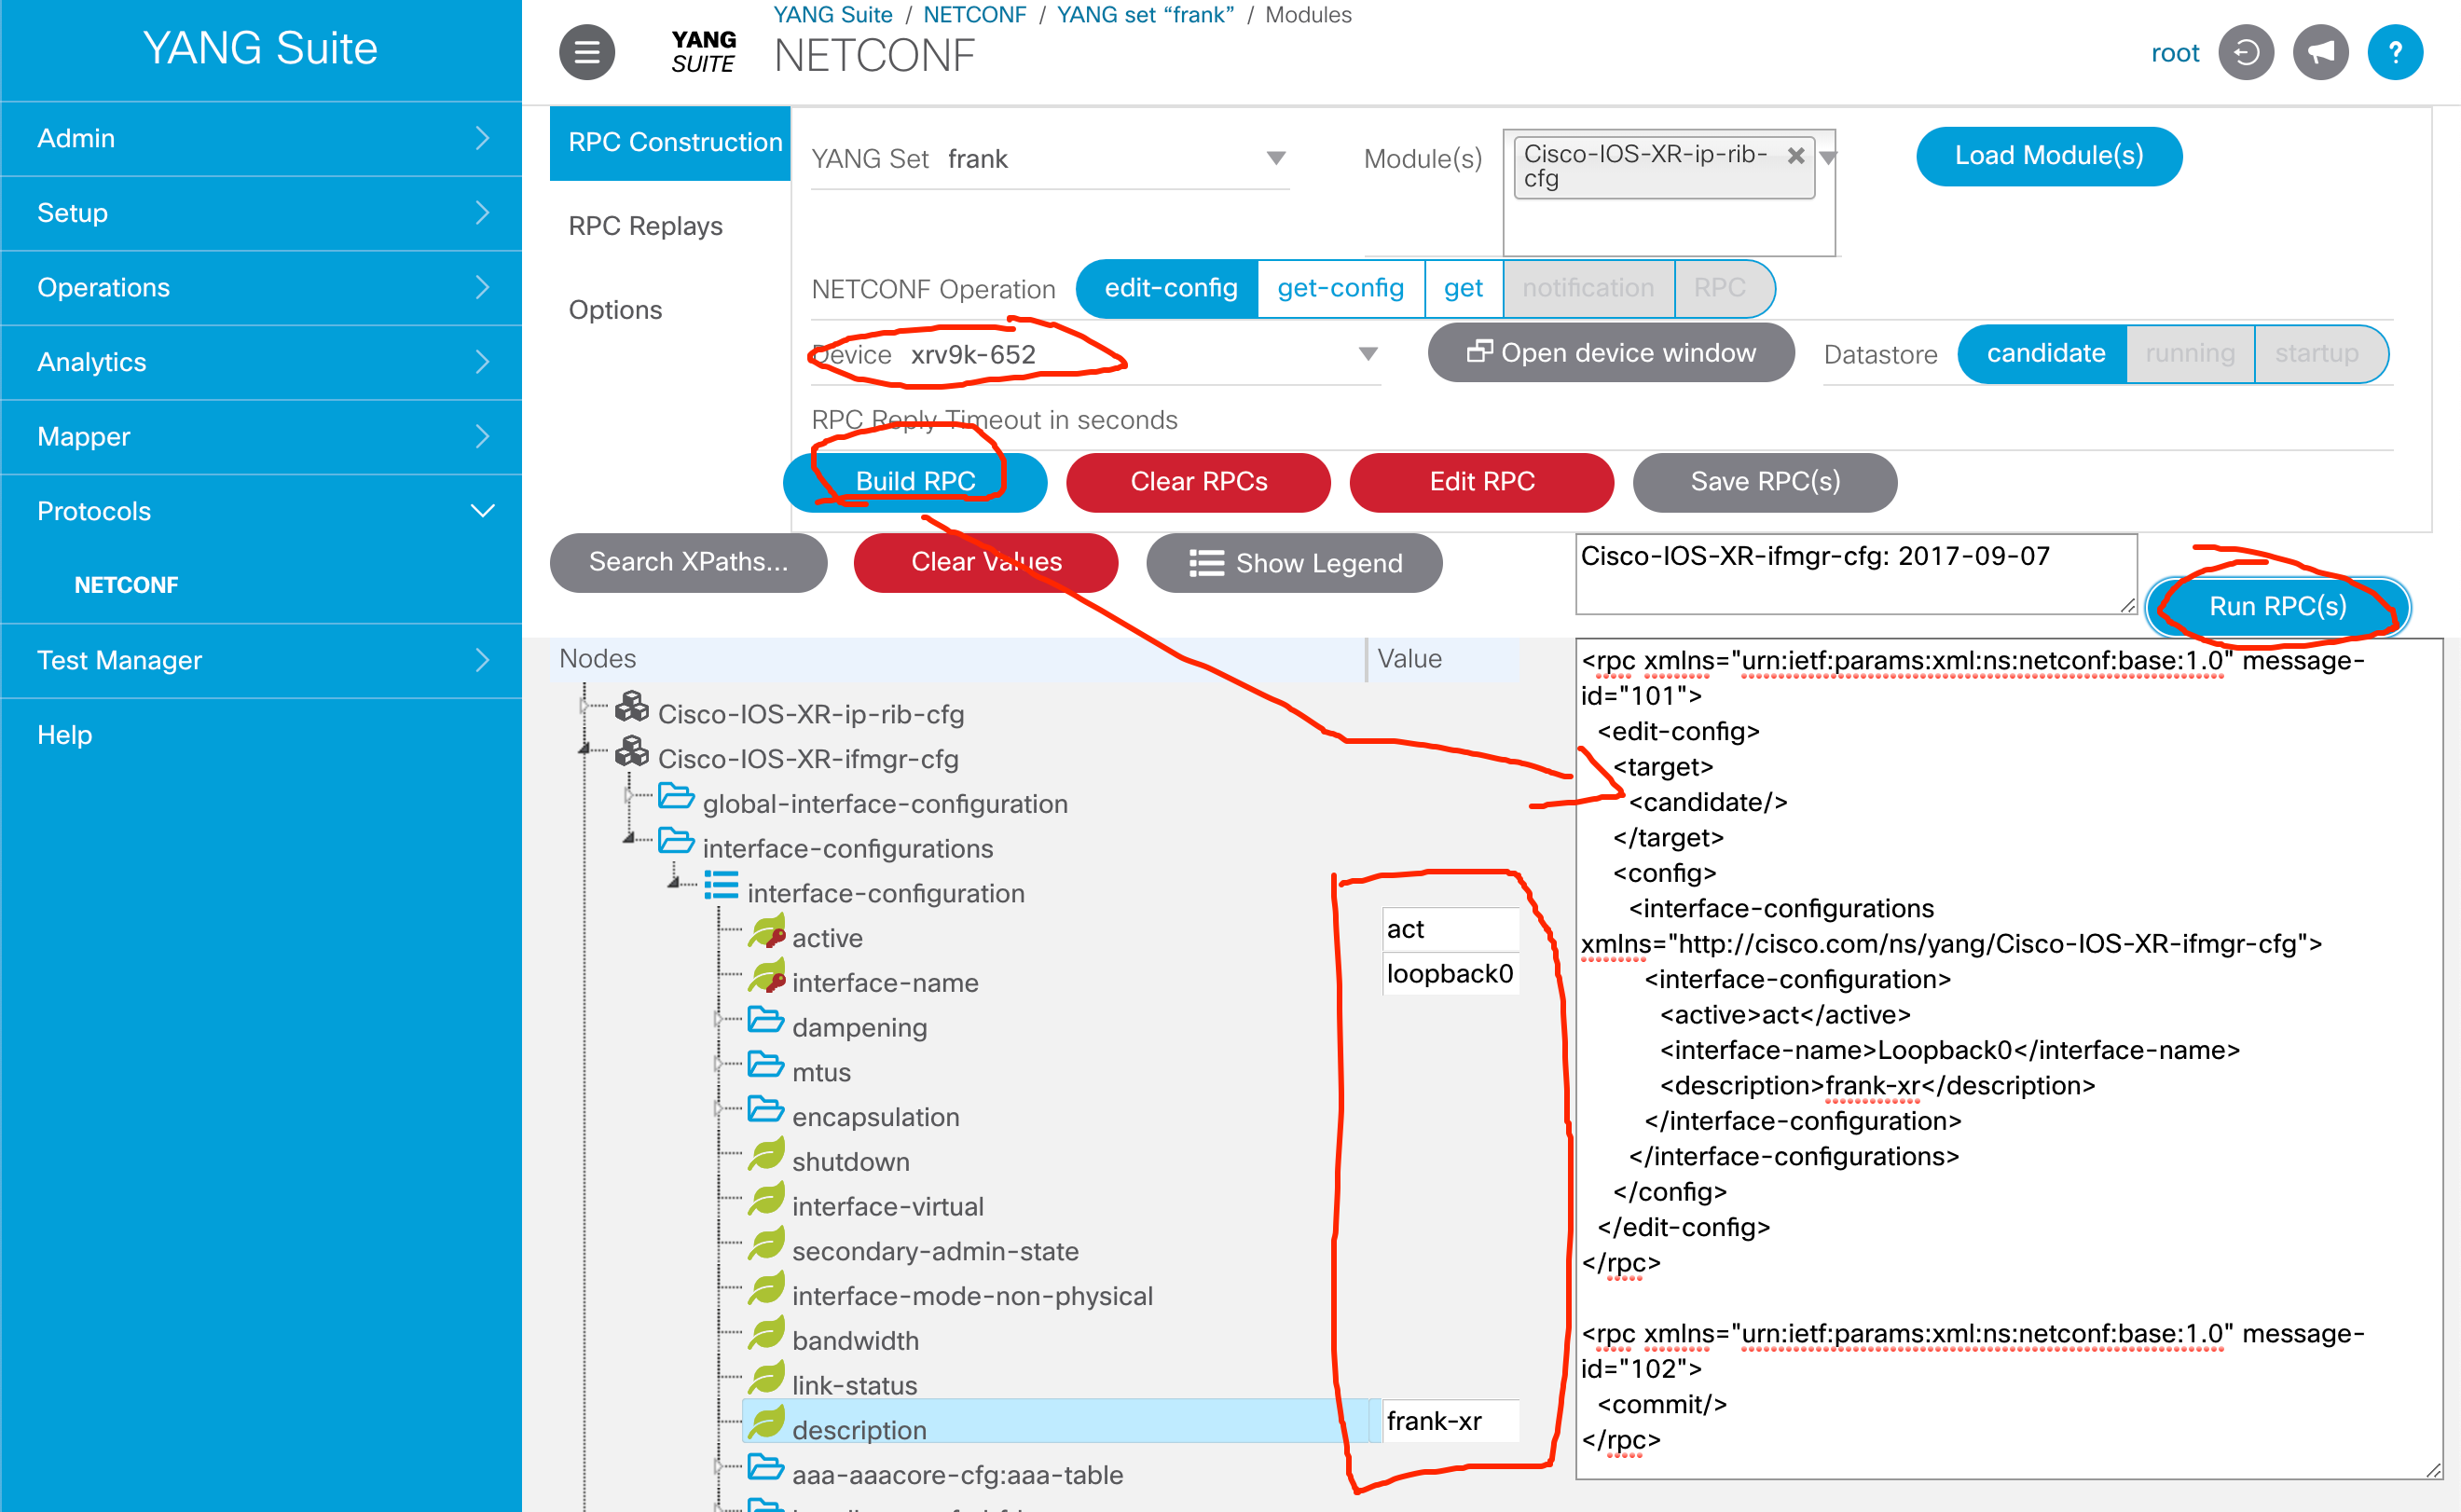Click the RPC Reply Timeout input field
2461x1512 pixels.
1601,421
